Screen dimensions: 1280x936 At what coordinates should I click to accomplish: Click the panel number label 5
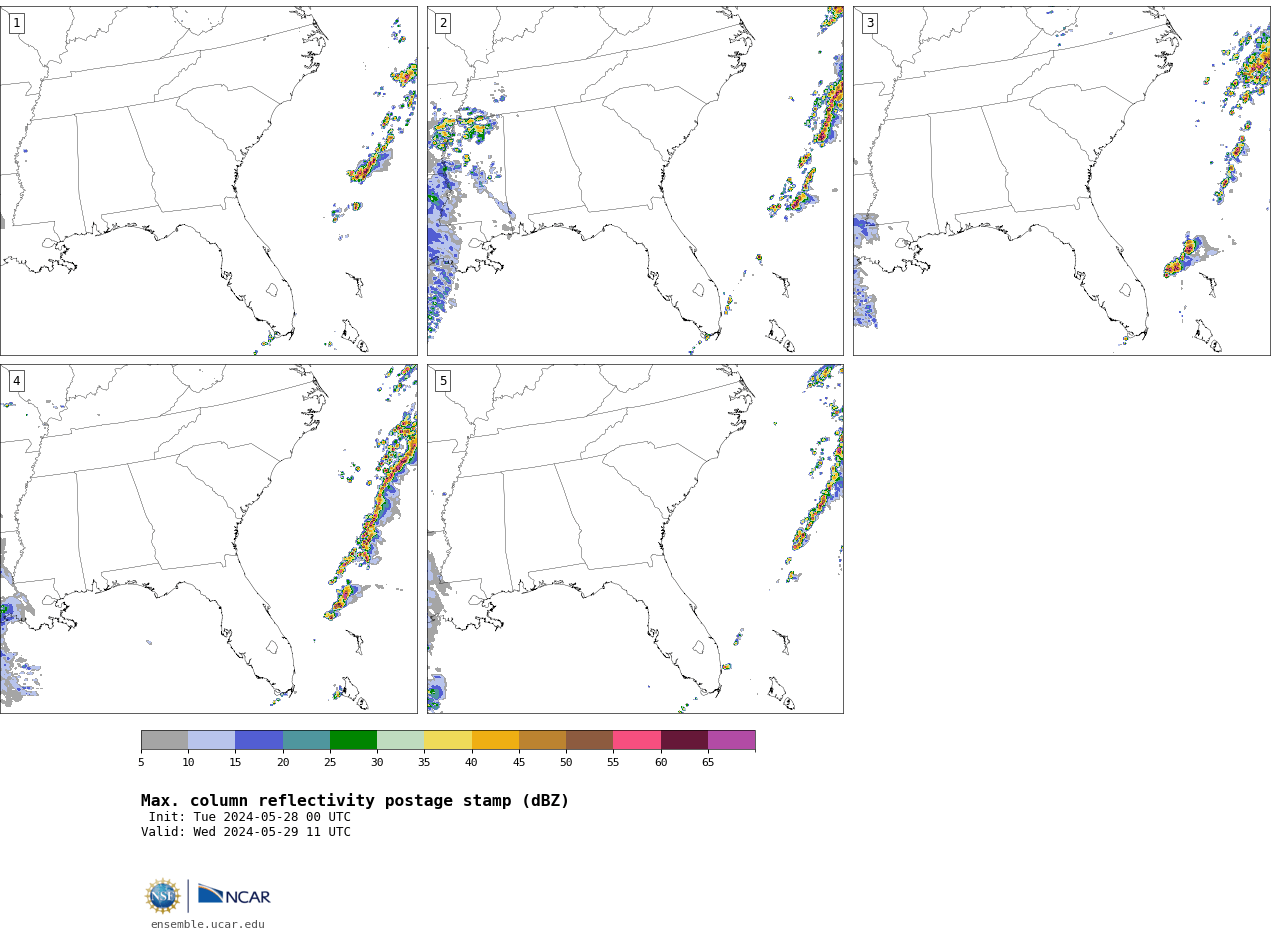click(x=443, y=381)
